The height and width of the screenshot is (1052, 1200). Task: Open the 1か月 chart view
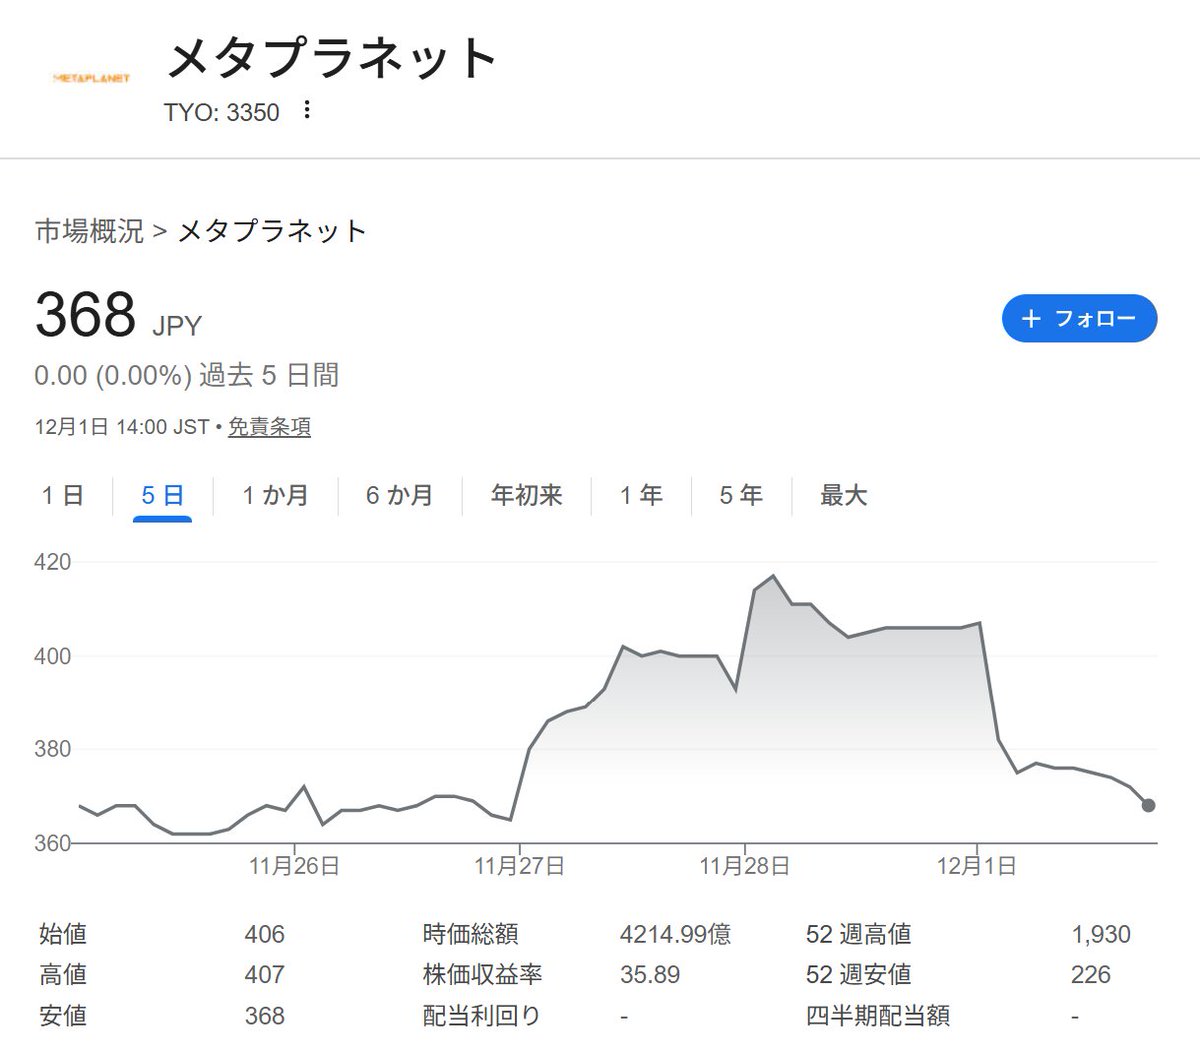click(x=276, y=494)
